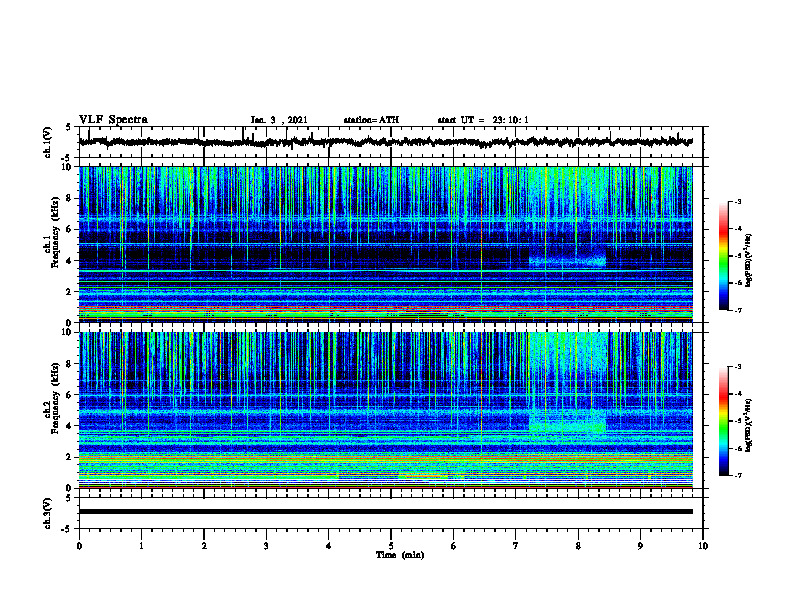Click the ch.2 spectrogram color scale bar

pos(723,421)
